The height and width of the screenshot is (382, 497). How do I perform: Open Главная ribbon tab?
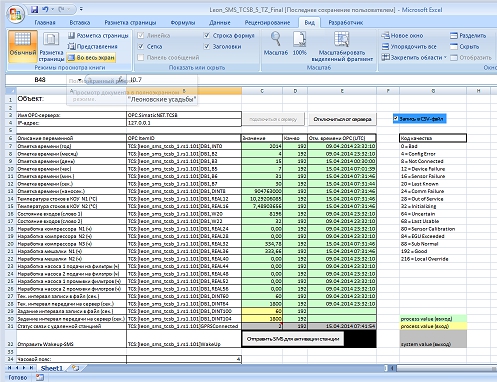pyautogui.click(x=45, y=23)
